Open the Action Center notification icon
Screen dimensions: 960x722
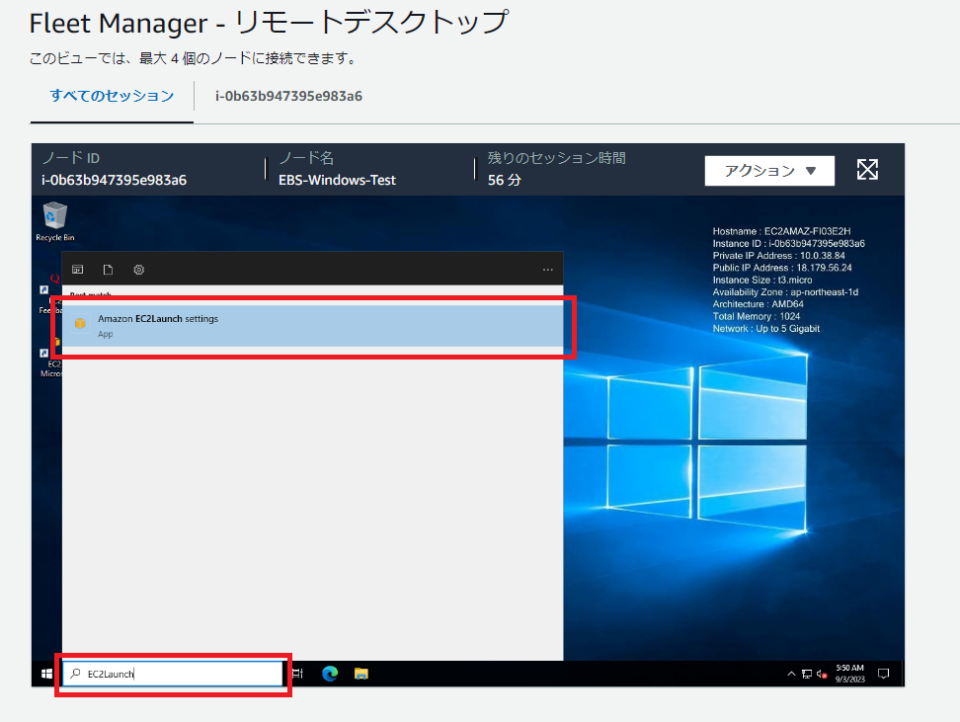(883, 674)
